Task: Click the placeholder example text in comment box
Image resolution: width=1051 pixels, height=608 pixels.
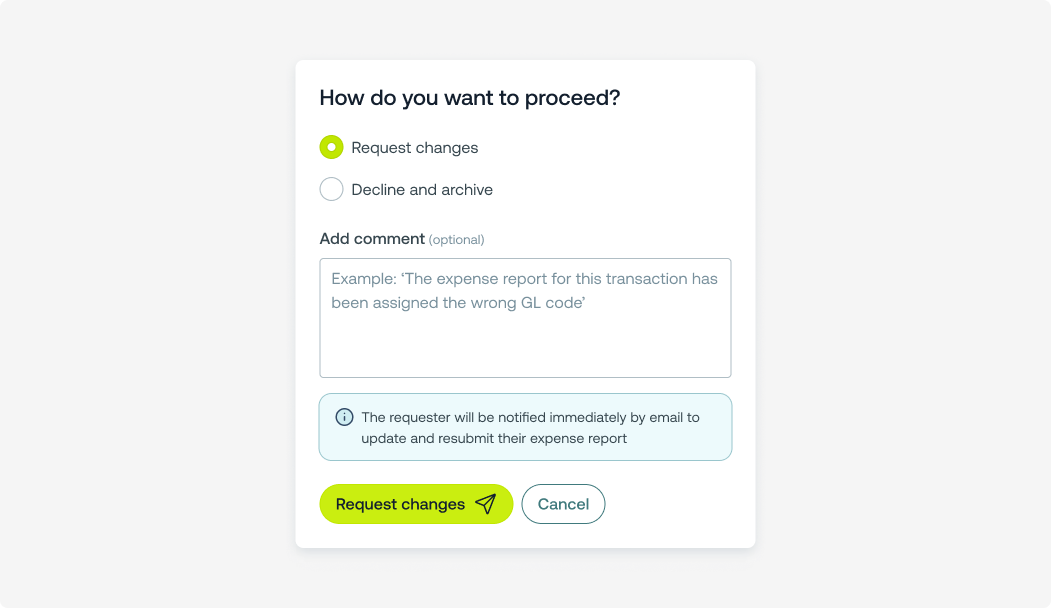Action: click(524, 279)
